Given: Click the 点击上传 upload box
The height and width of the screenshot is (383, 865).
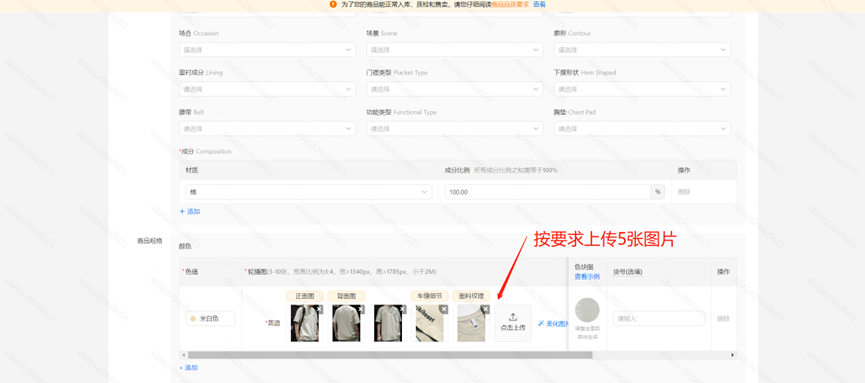Looking at the screenshot, I should 512,323.
